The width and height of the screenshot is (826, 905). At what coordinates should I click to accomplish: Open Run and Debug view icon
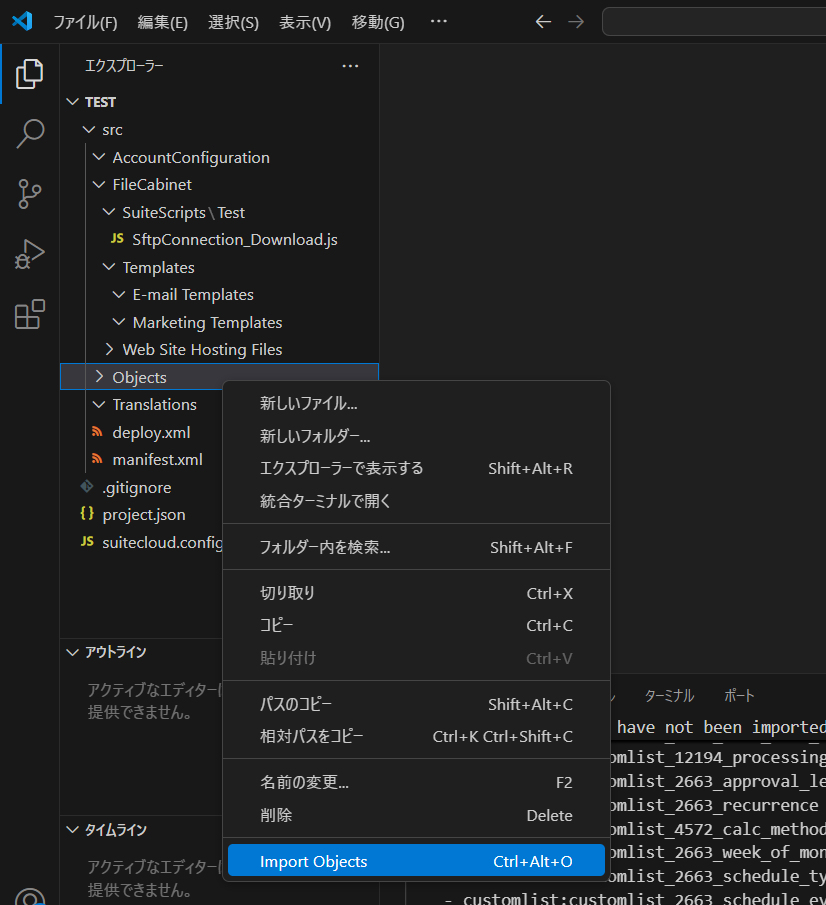[x=29, y=254]
